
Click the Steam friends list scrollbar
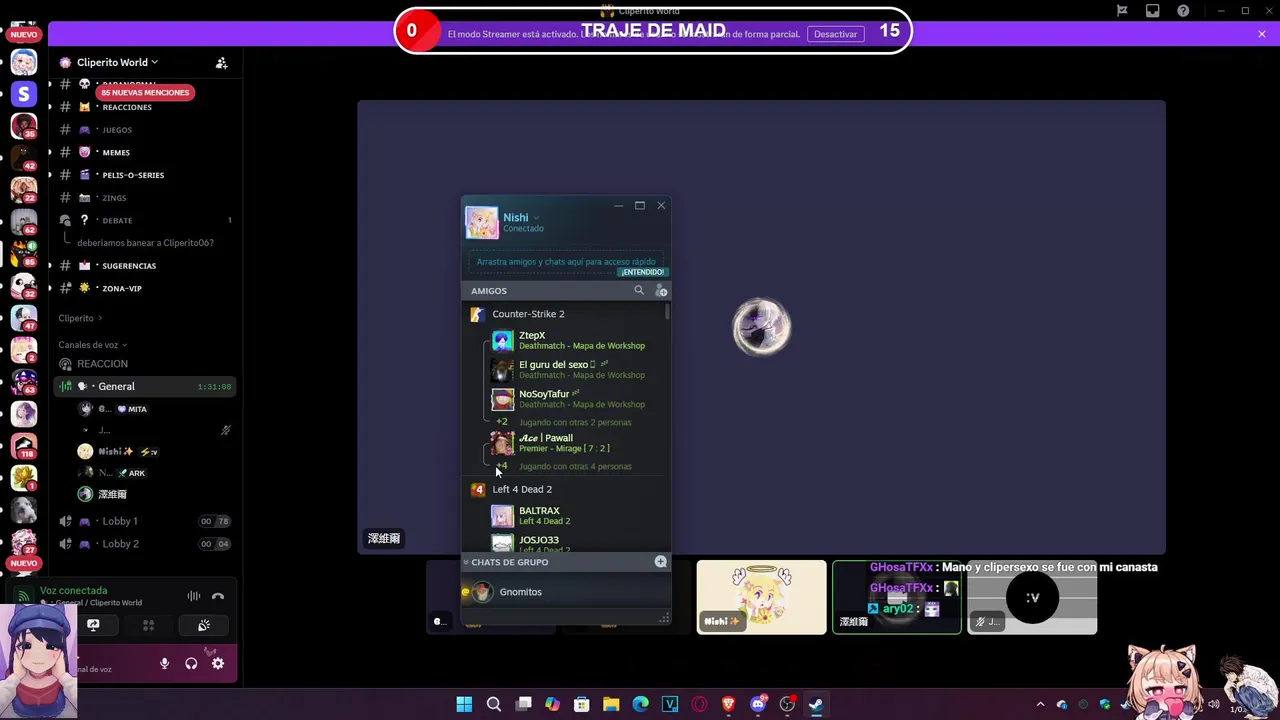666,312
